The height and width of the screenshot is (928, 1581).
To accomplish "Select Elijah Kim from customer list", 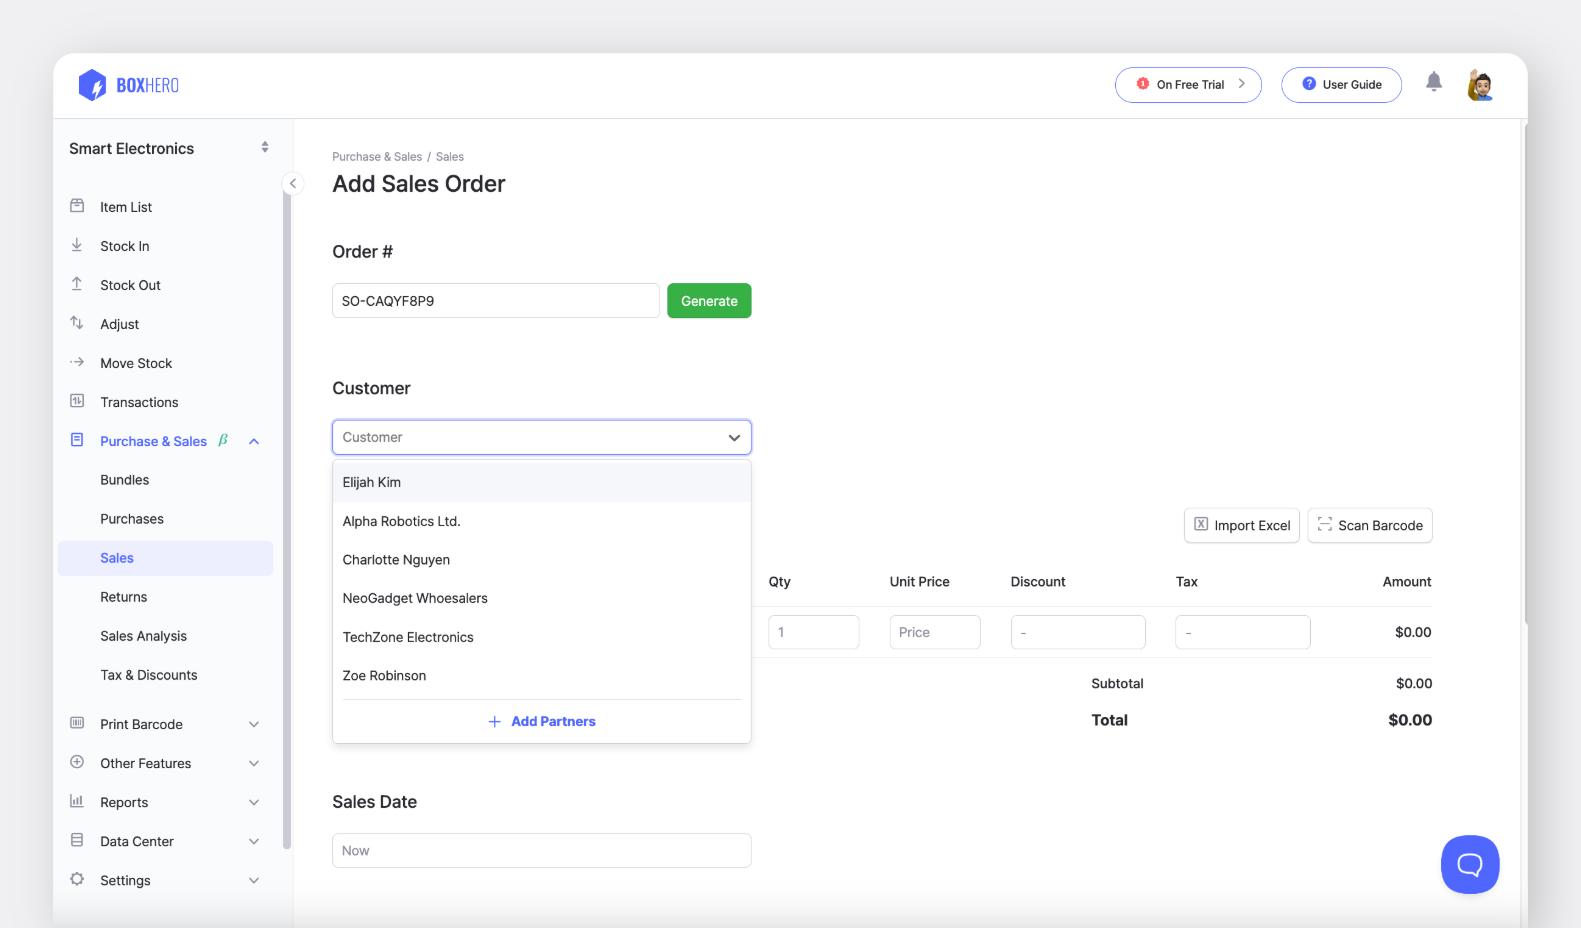I will click(542, 482).
